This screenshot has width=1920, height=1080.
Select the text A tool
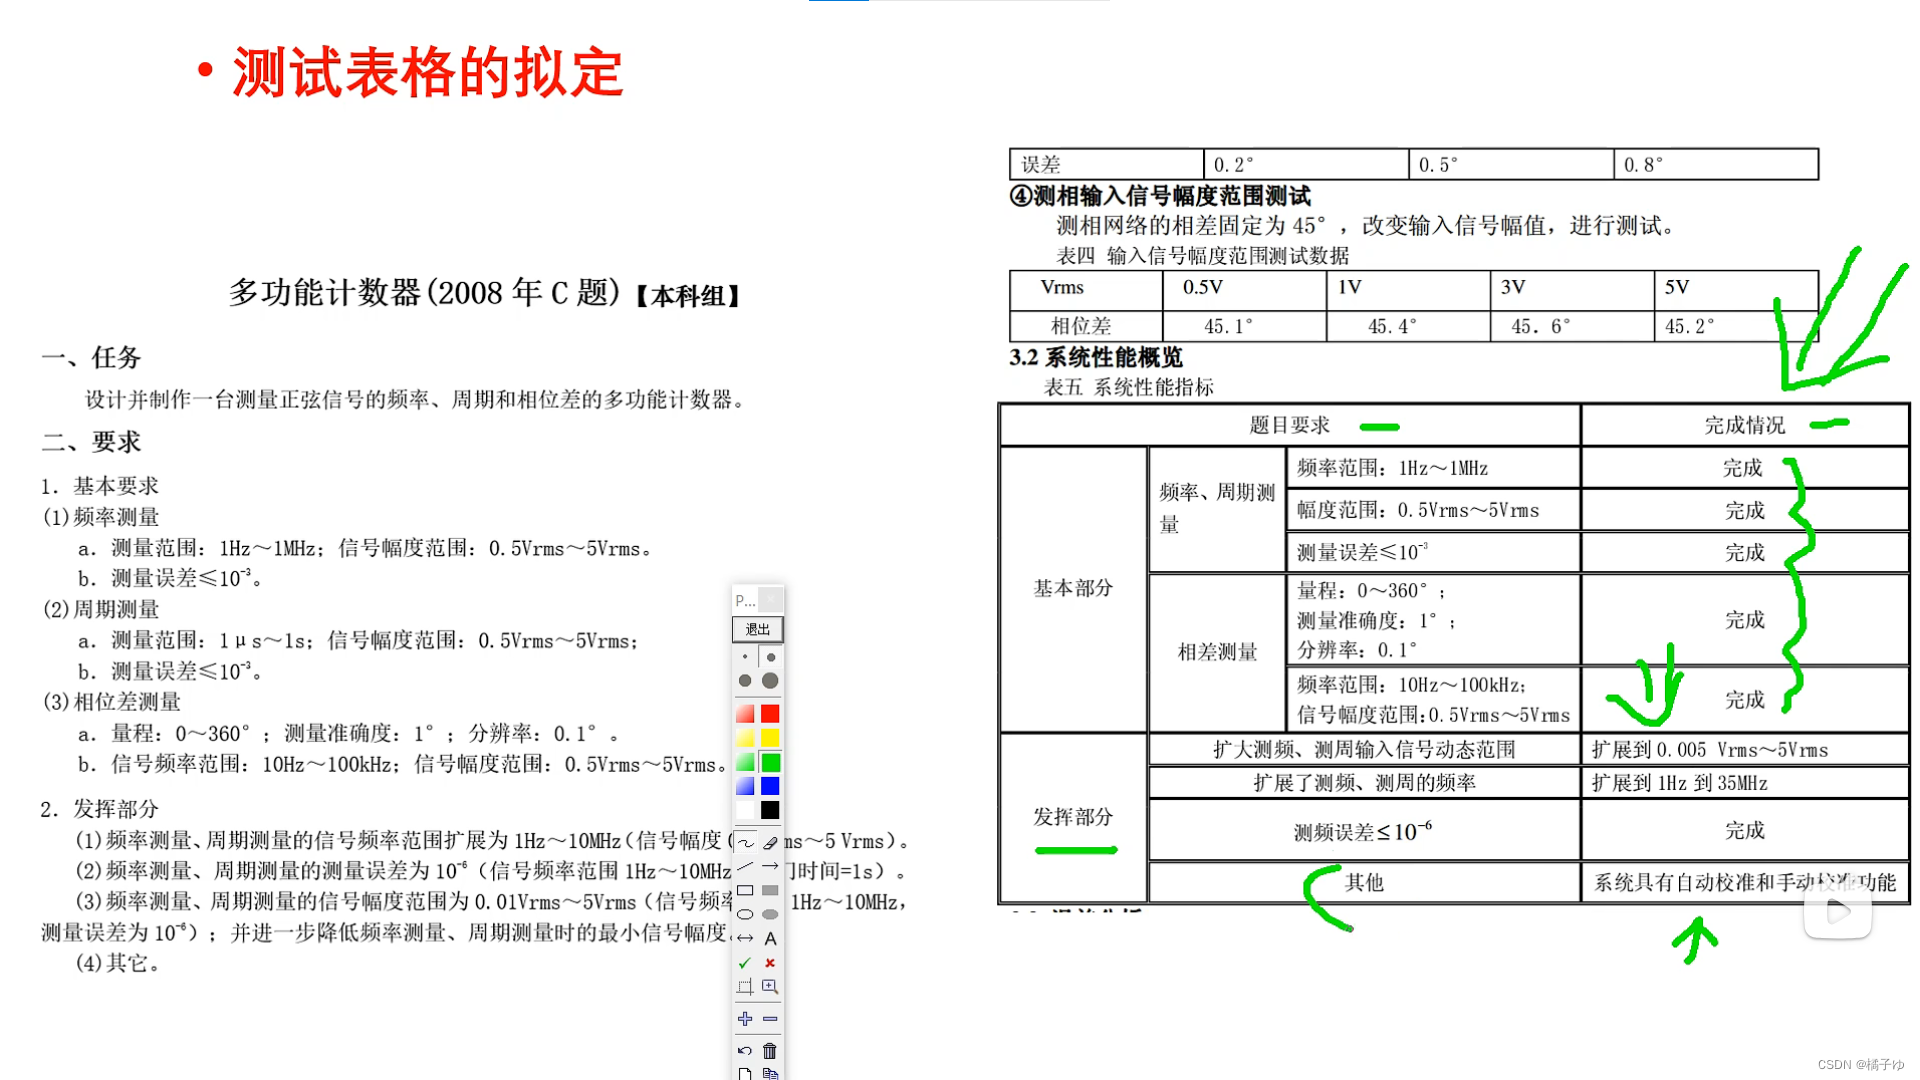[770, 938]
